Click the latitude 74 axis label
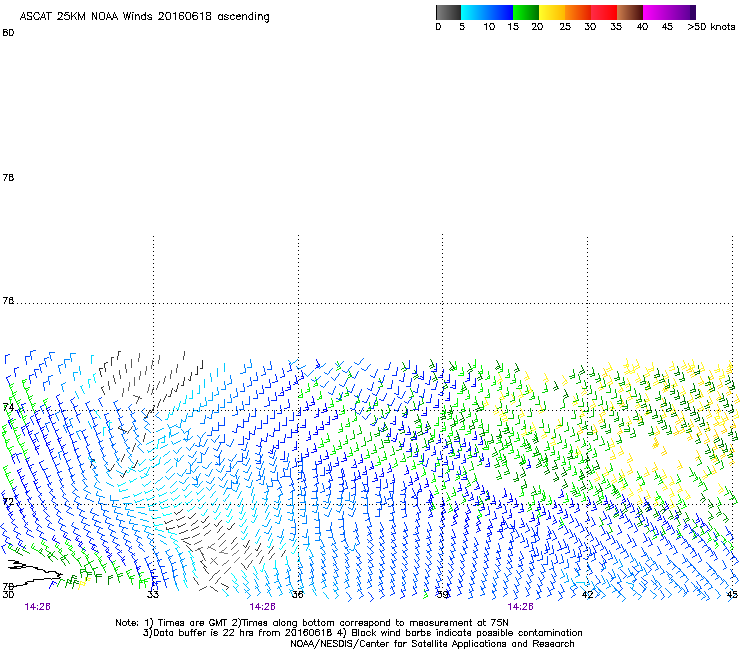This screenshot has height=650, width=740. point(8,407)
